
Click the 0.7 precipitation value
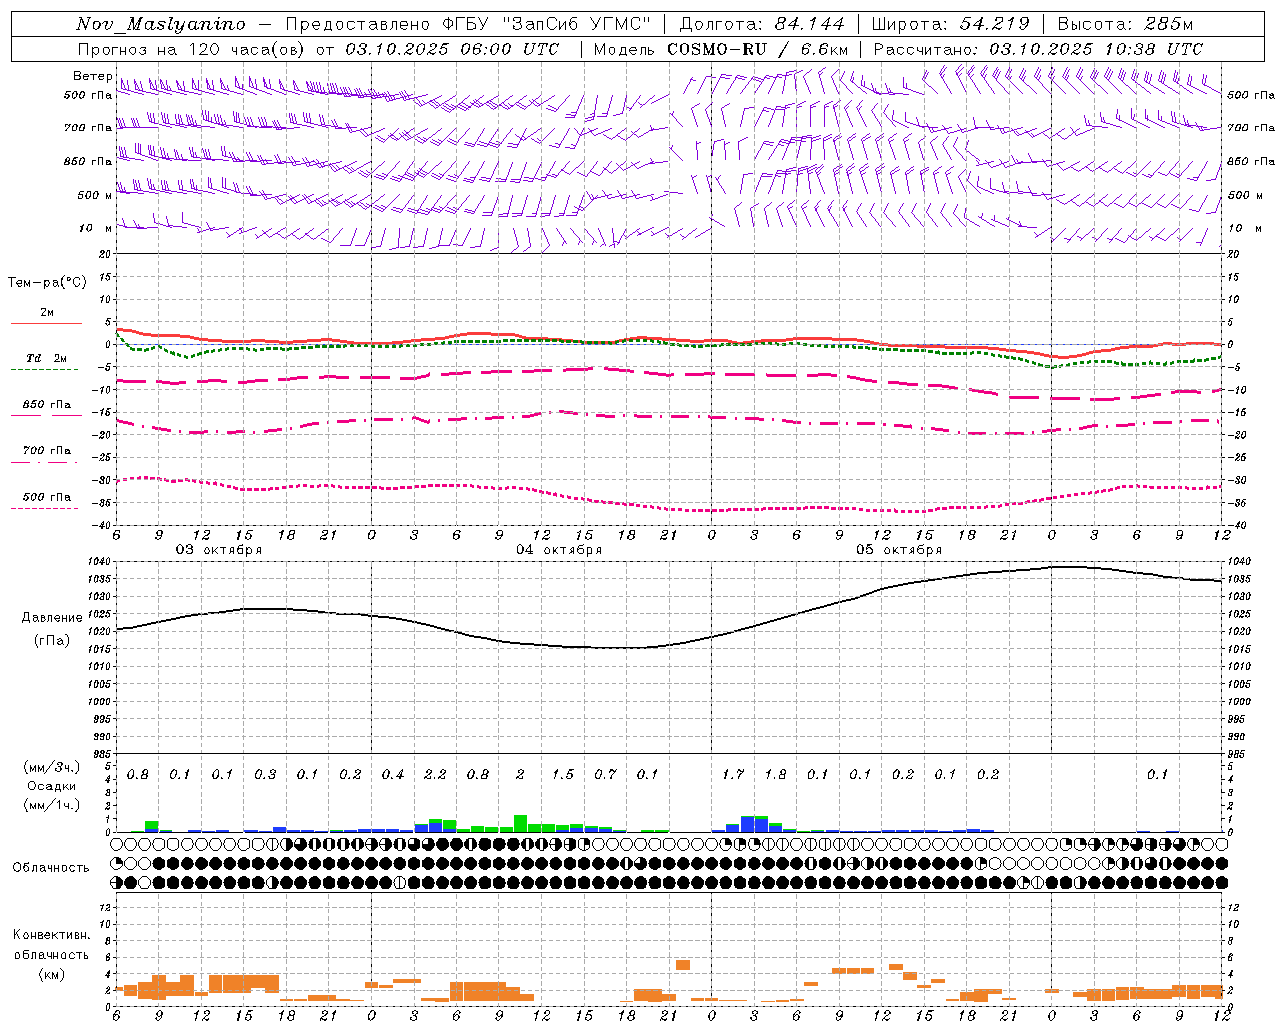[605, 775]
